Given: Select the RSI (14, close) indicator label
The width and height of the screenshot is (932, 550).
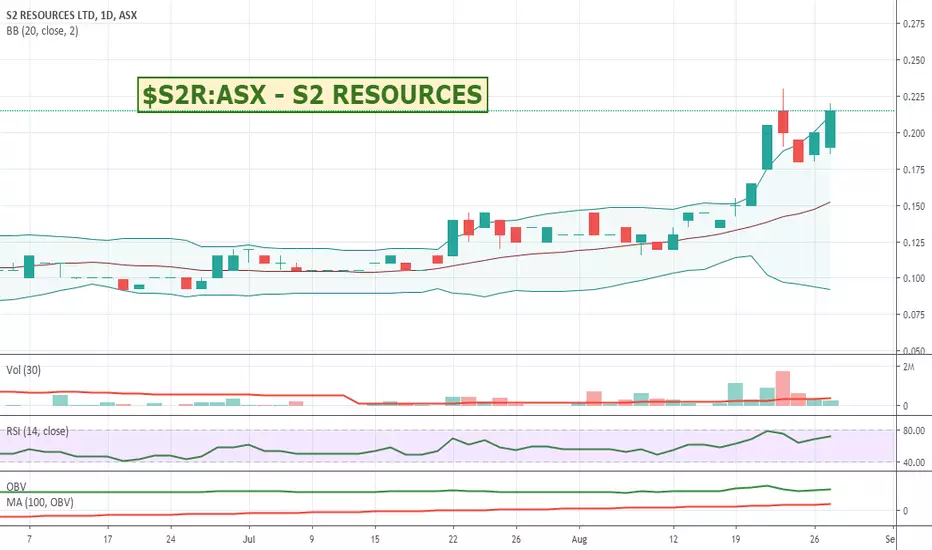Looking at the screenshot, I should point(37,431).
